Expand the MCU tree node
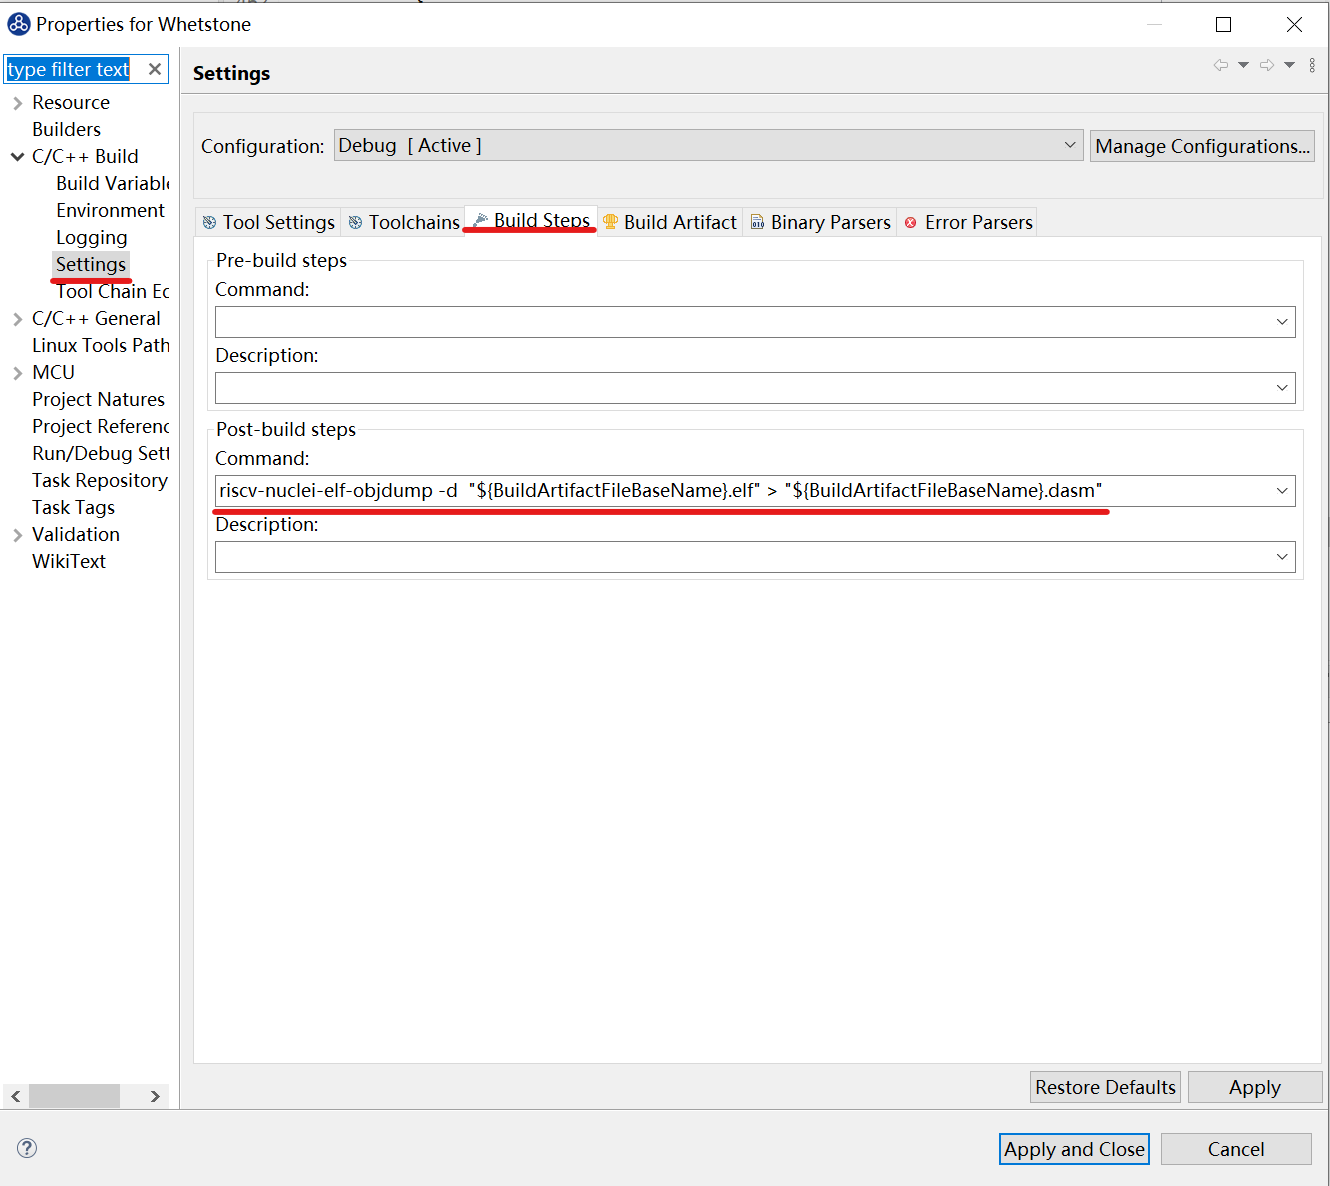Screen dimensions: 1330x1186 [18, 373]
